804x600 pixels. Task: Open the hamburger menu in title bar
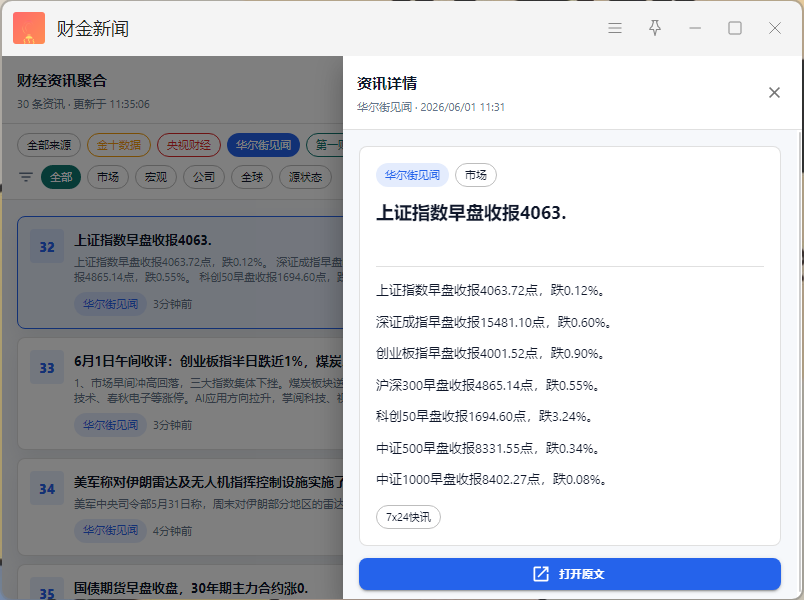pyautogui.click(x=615, y=28)
